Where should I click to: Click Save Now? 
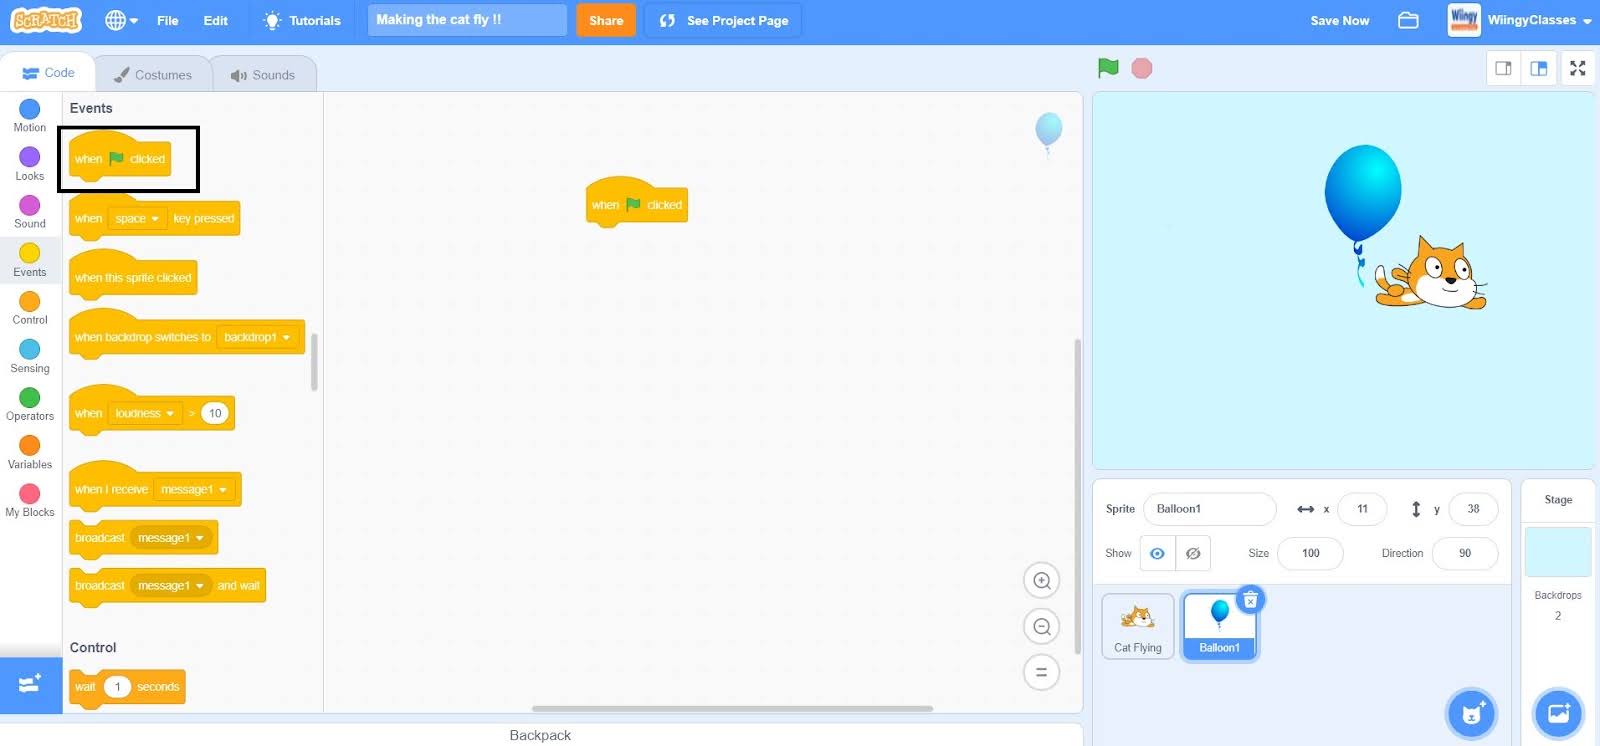coord(1340,20)
